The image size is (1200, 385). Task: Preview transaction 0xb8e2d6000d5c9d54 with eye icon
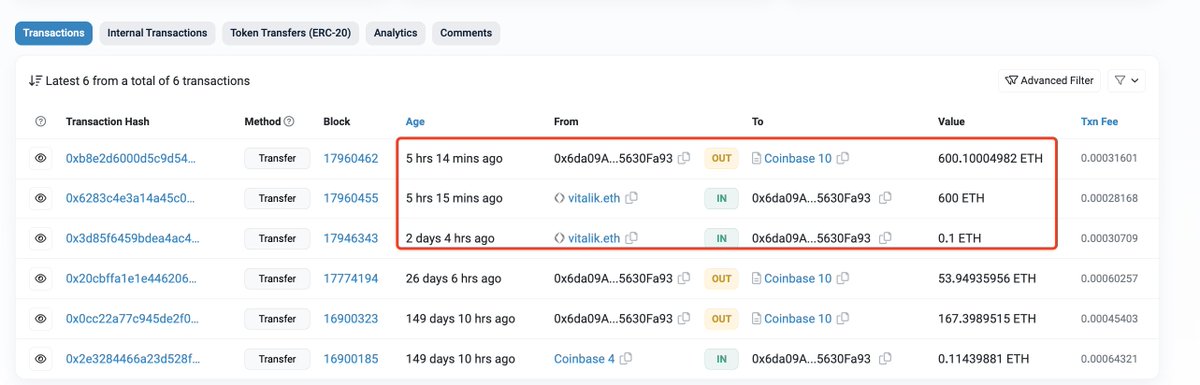click(41, 158)
